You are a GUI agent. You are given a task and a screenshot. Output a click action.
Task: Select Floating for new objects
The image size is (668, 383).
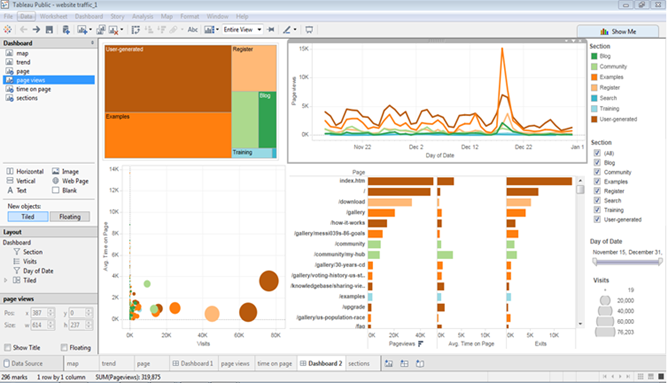70,216
